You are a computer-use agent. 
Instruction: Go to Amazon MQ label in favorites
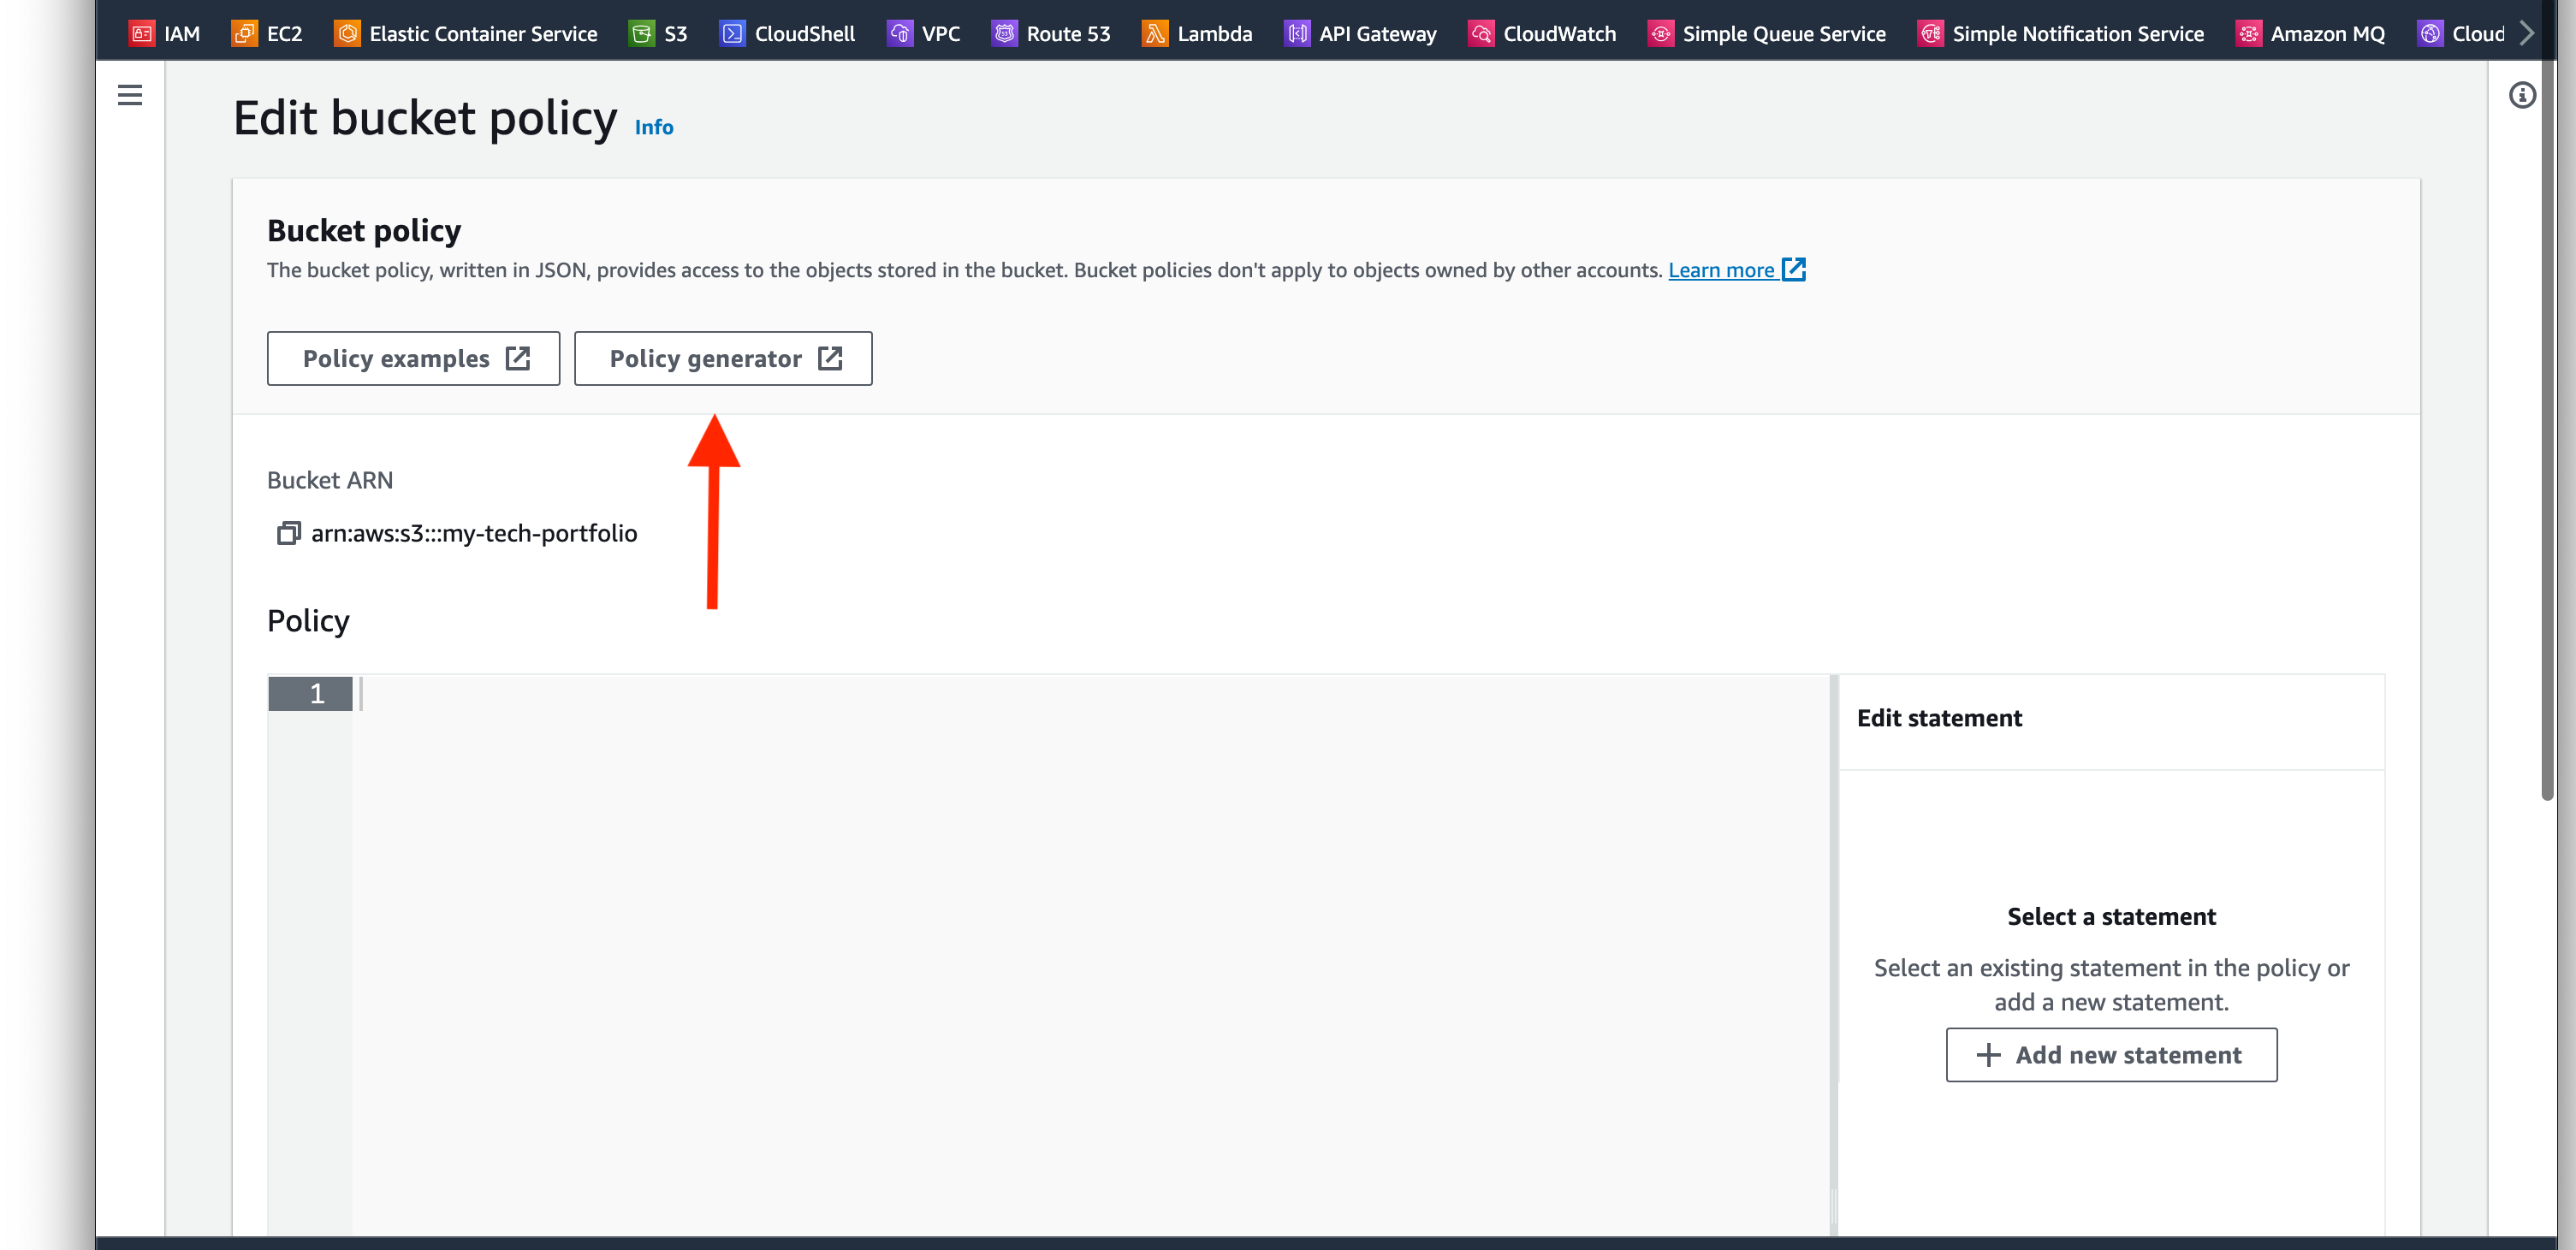(x=2327, y=34)
